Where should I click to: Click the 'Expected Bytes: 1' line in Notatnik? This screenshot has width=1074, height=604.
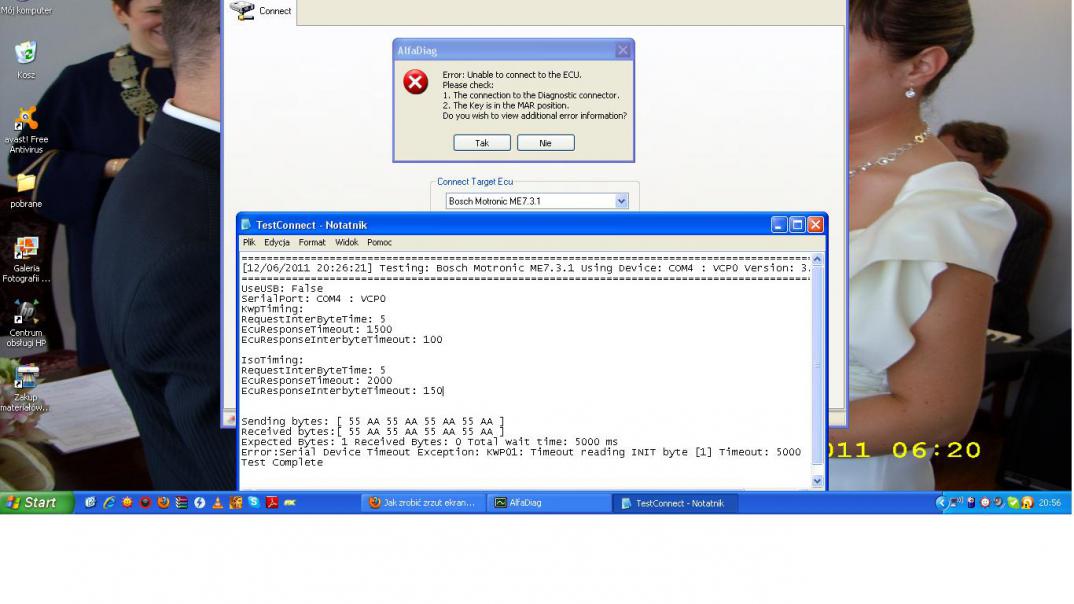coord(429,442)
